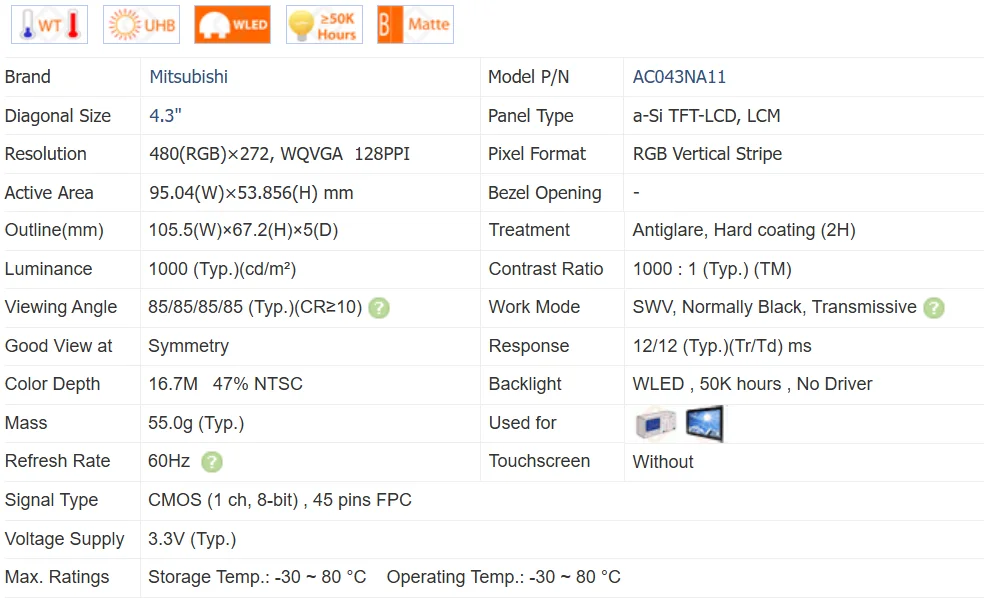The height and width of the screenshot is (598, 984).
Task: Open help icon next to 60Hz refresh rate
Action: pos(211,462)
